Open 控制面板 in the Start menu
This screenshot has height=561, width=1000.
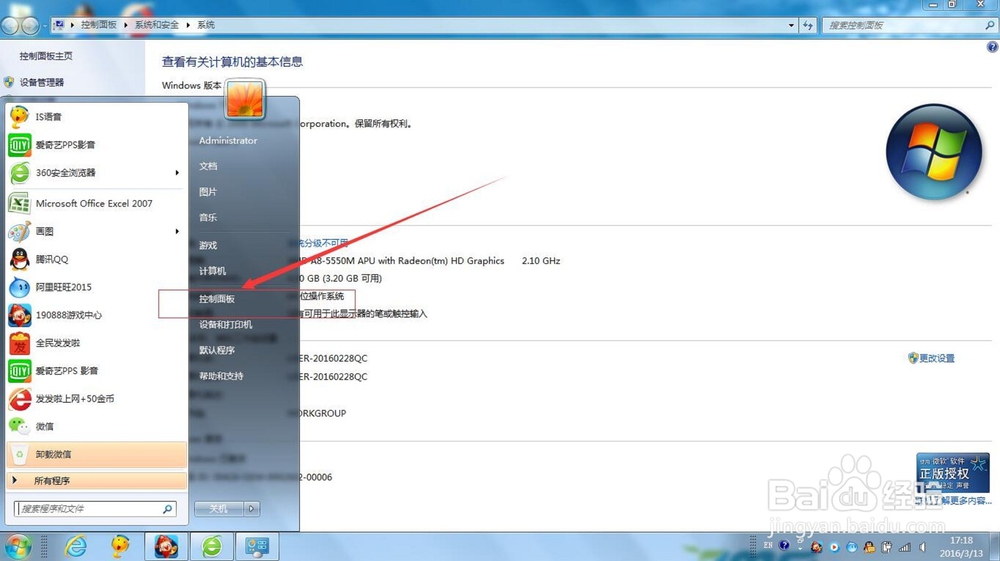point(217,299)
